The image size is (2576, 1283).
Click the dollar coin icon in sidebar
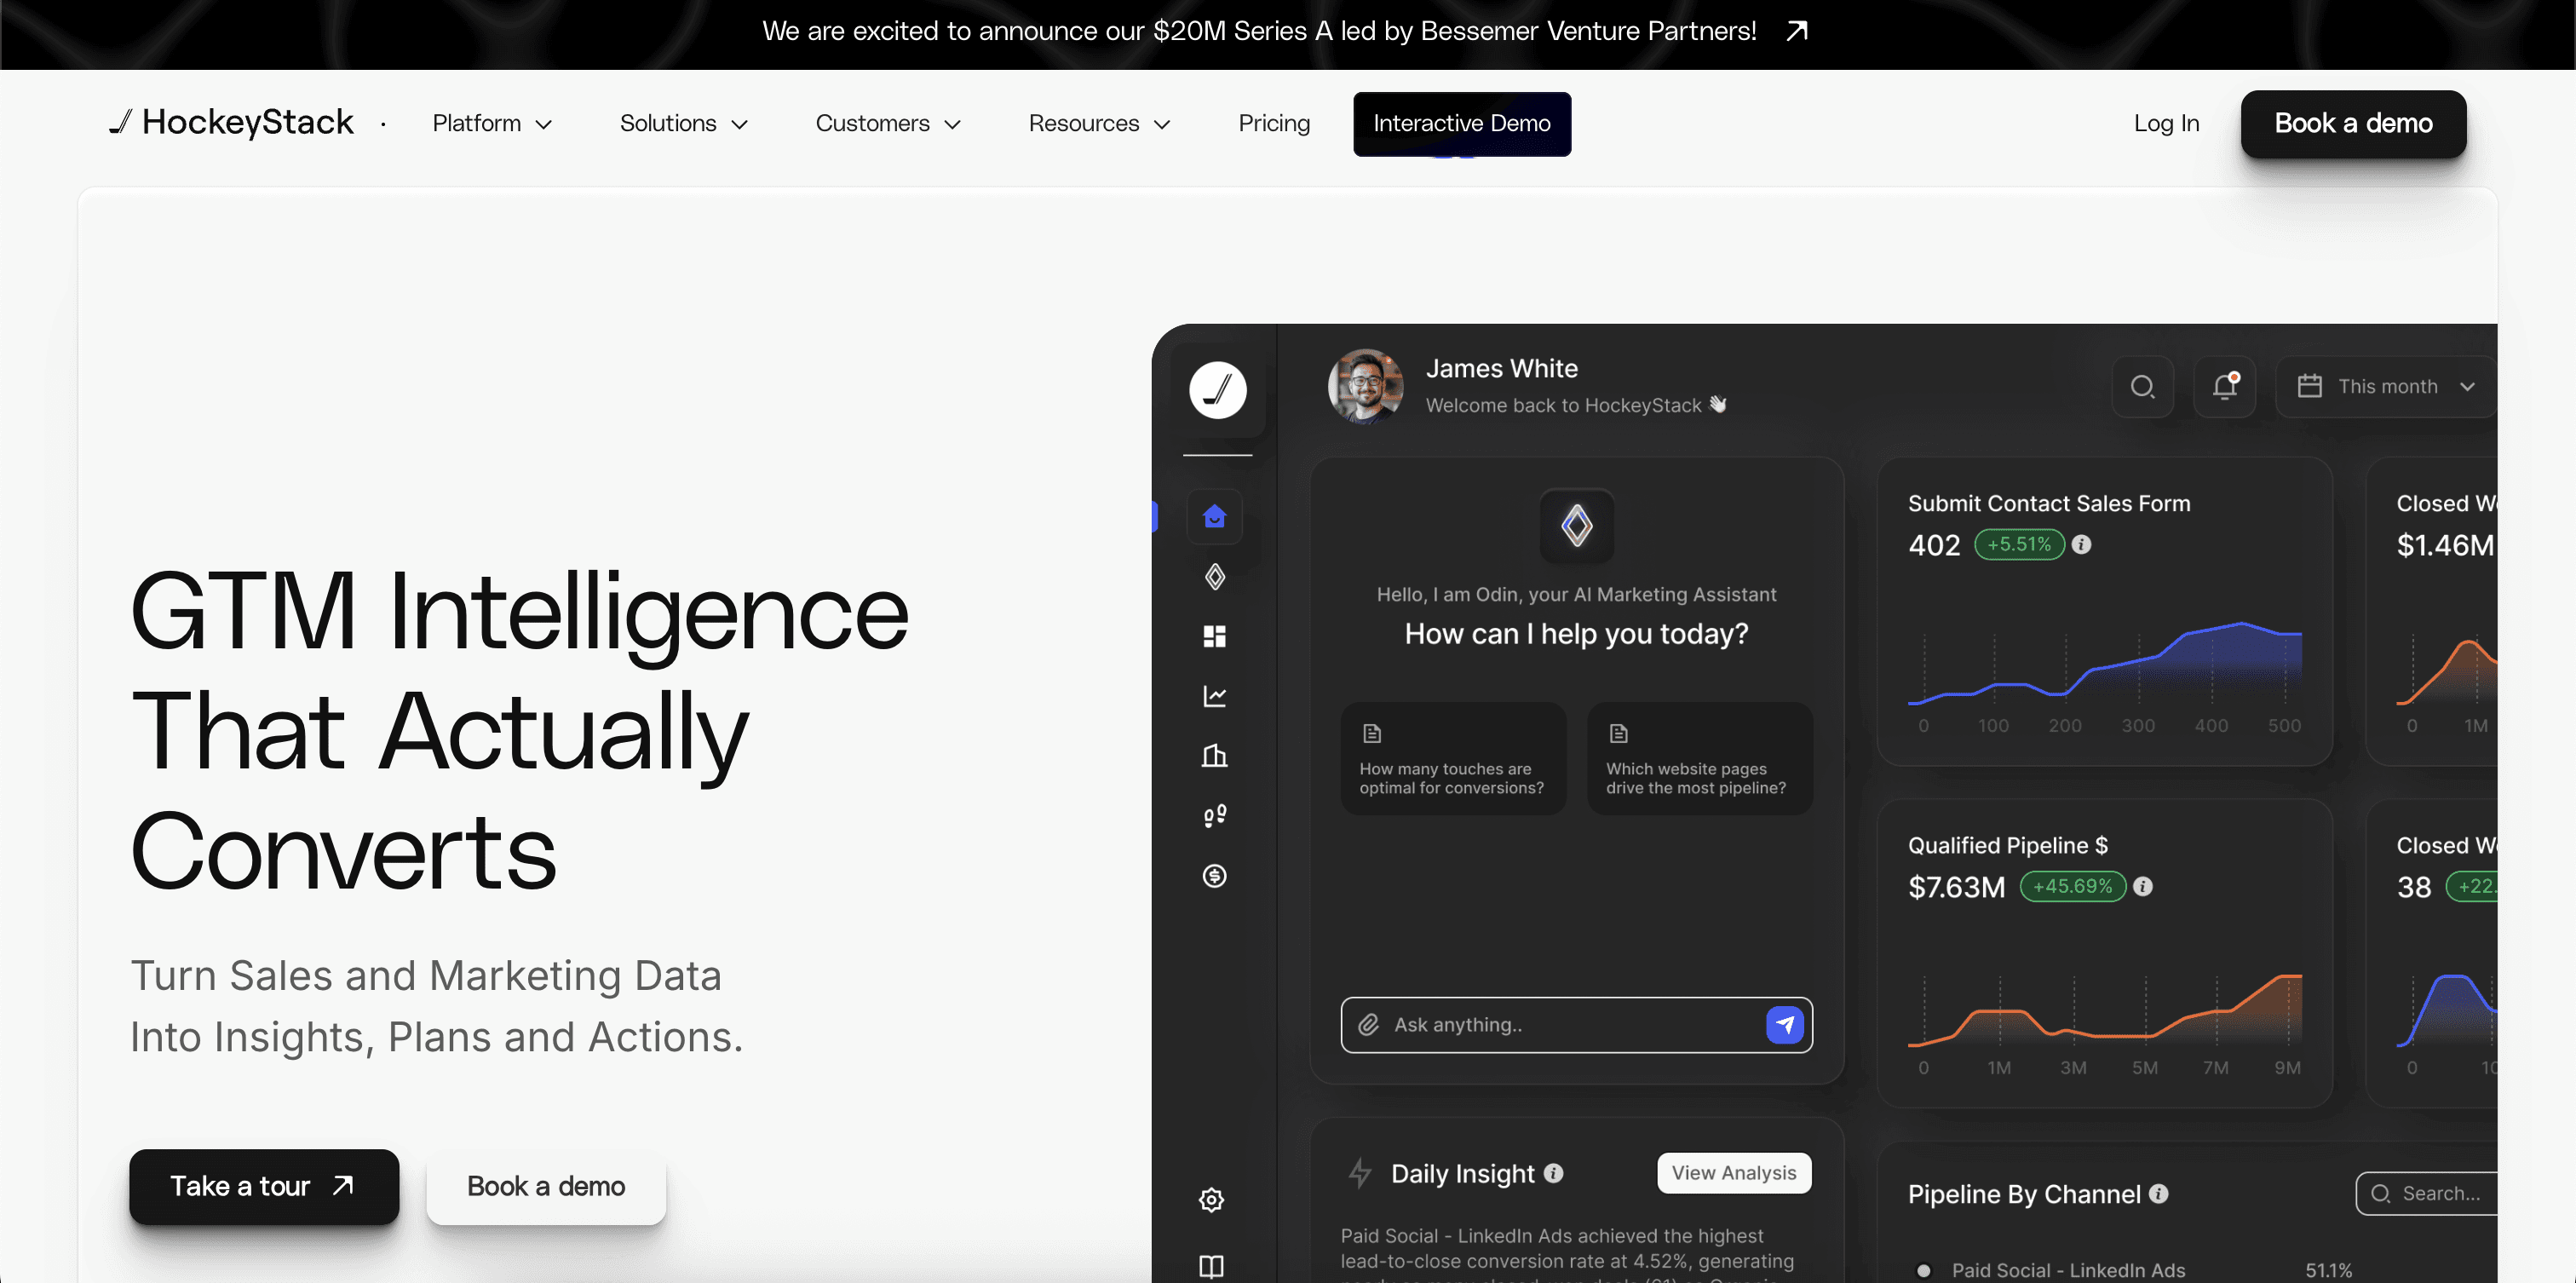pos(1214,876)
